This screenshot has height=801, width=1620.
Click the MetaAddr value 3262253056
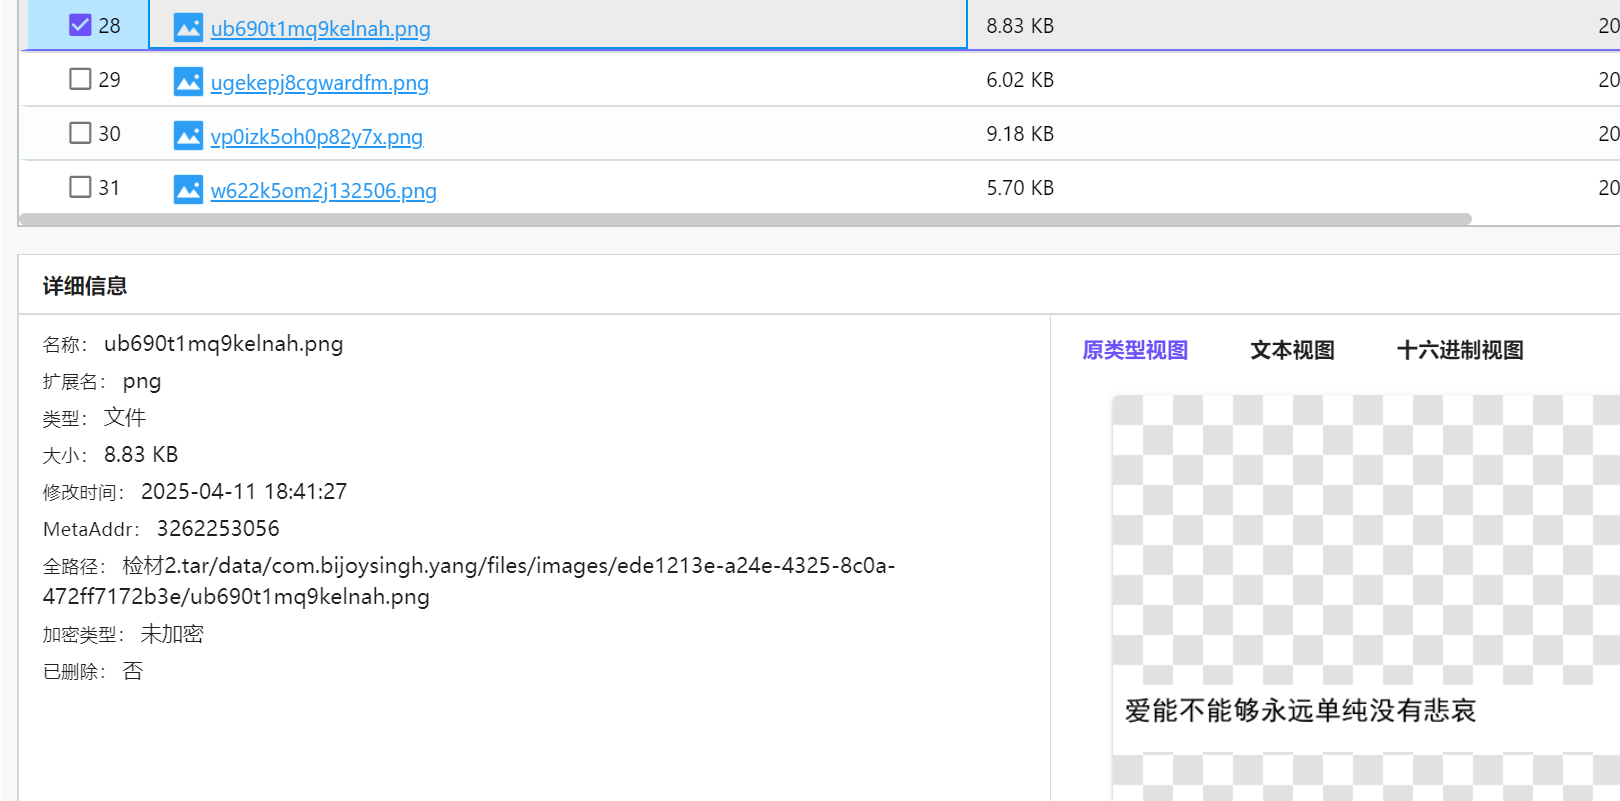(218, 528)
